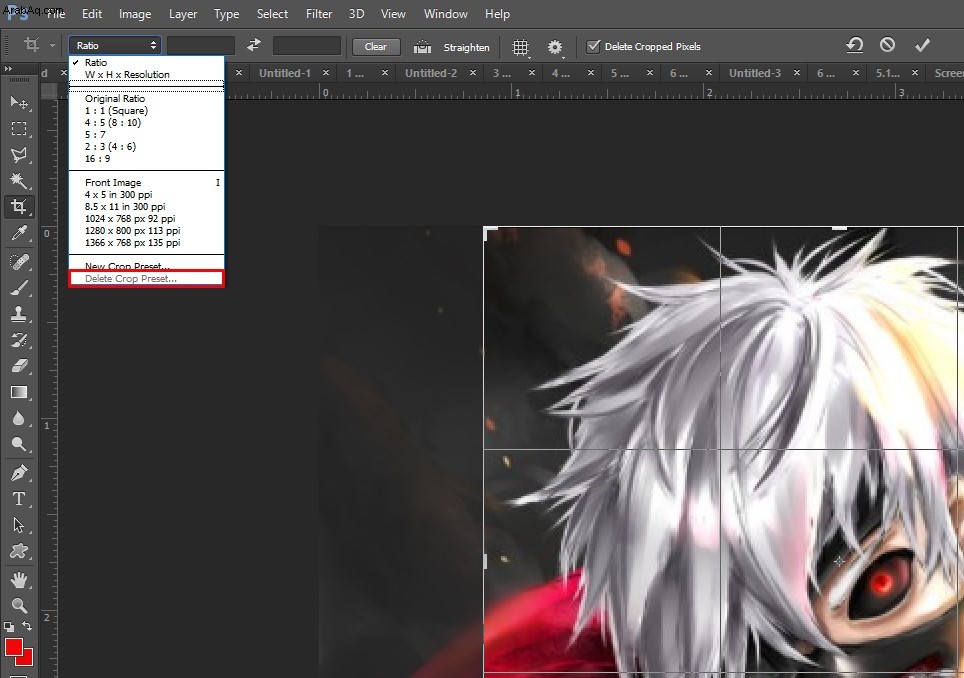Click the crop width input field
The image size is (964, 678).
201,45
